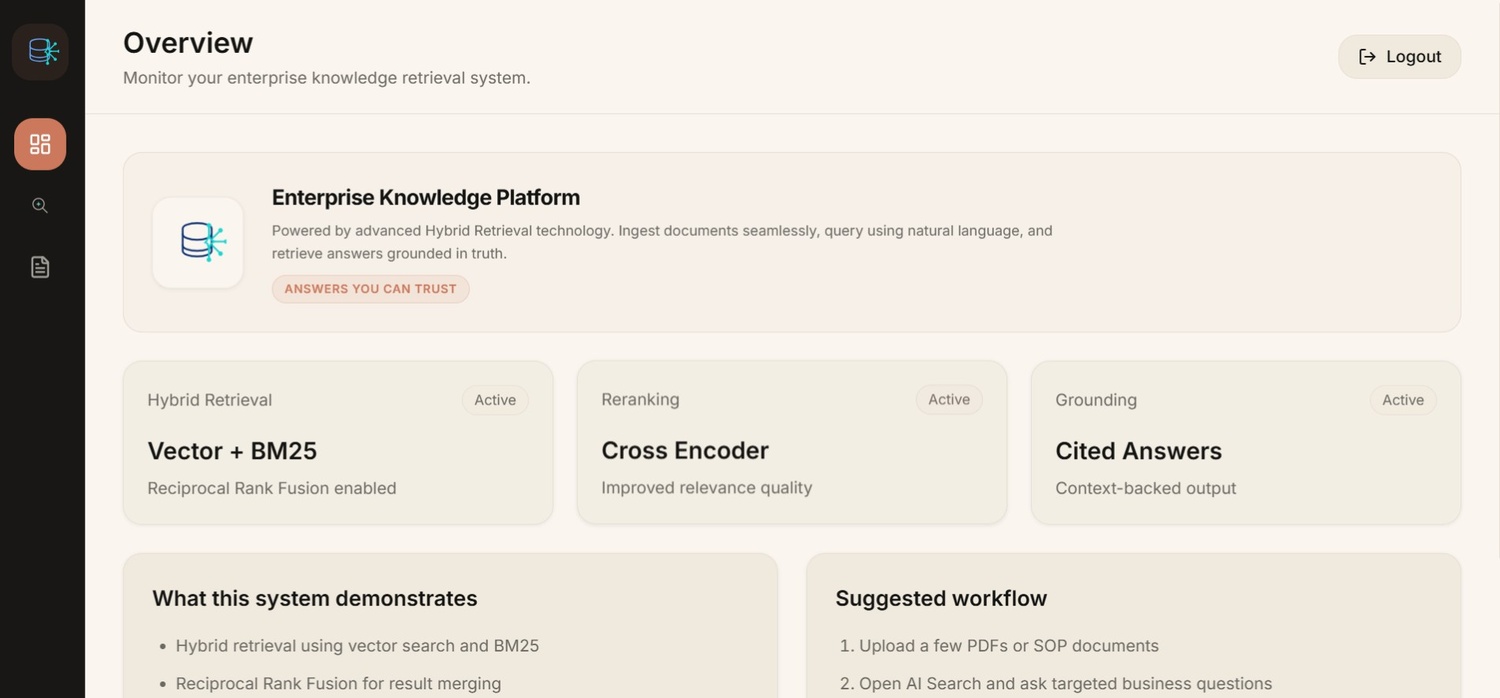
Task: Click bullet Reciprocal Rank Fusion for result merging
Action: tap(338, 684)
